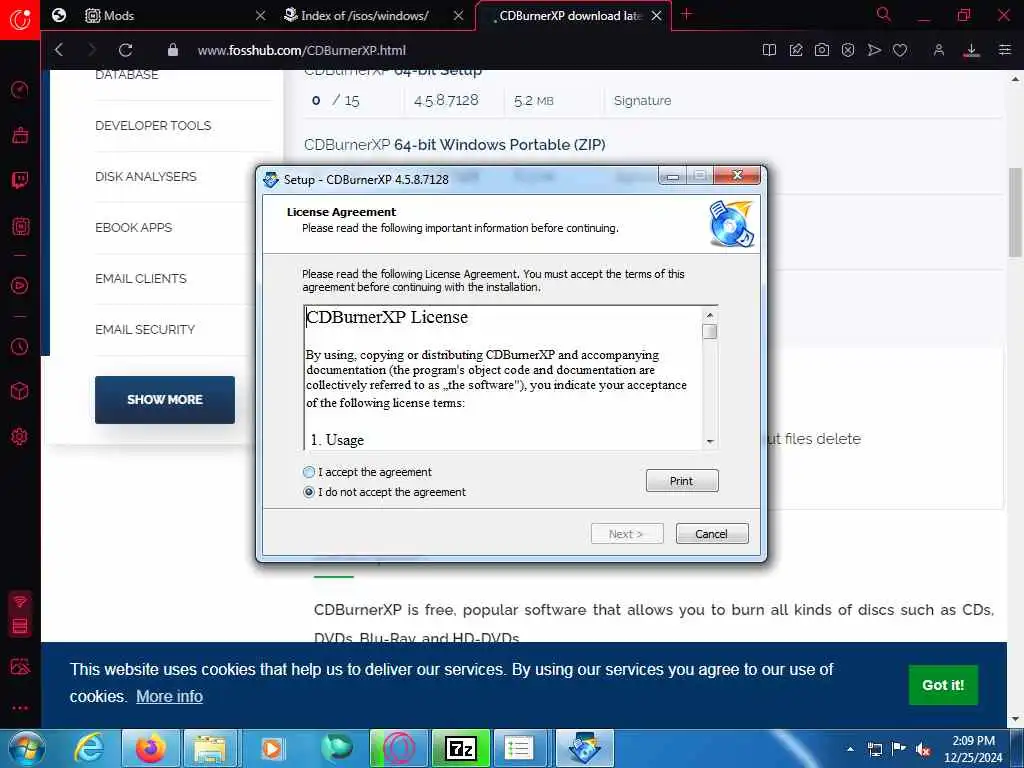The height and width of the screenshot is (768, 1024).
Task: Open the EMAIL CLIENTS category
Action: click(x=140, y=278)
